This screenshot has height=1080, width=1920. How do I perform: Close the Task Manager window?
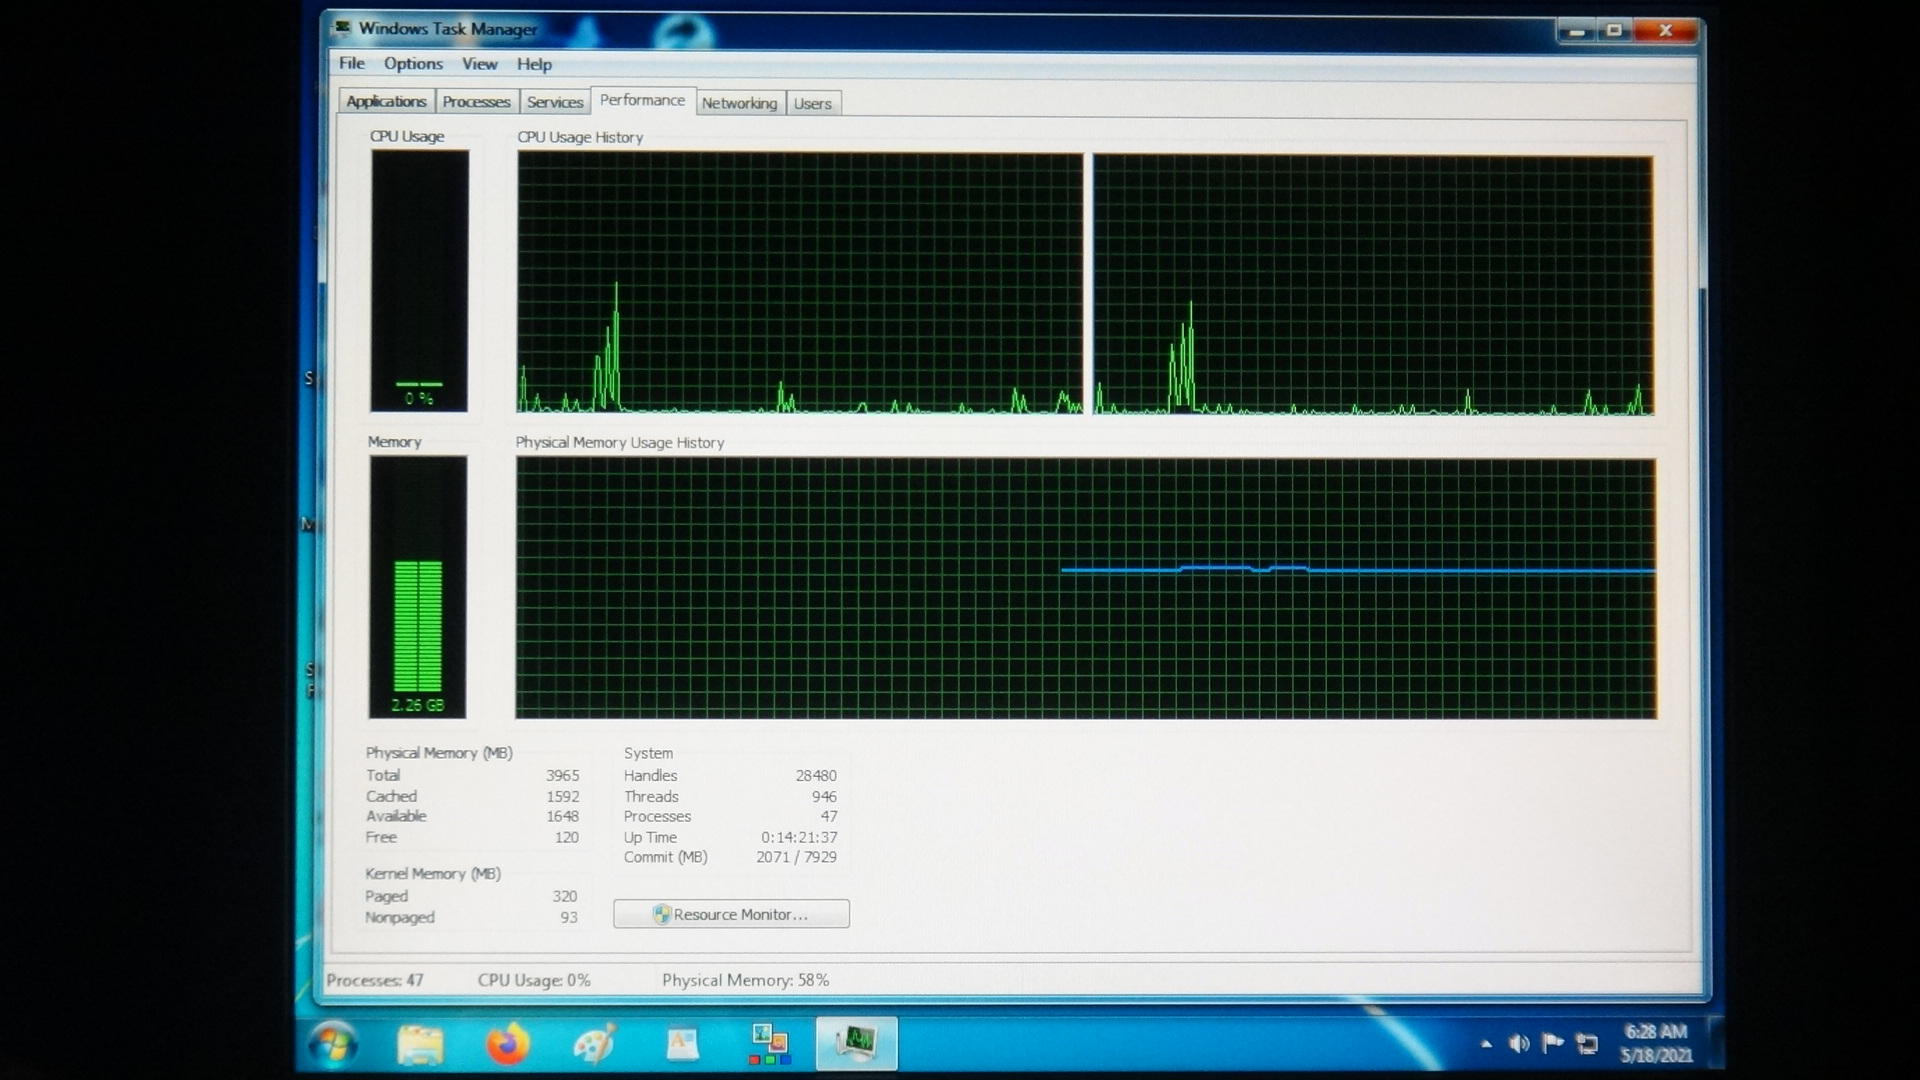coord(1665,31)
